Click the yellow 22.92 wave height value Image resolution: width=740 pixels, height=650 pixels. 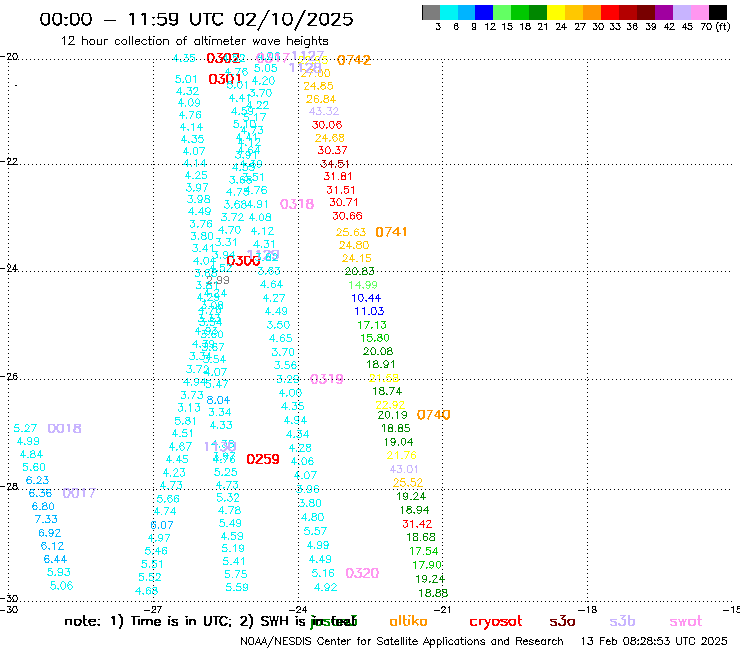pyautogui.click(x=390, y=405)
